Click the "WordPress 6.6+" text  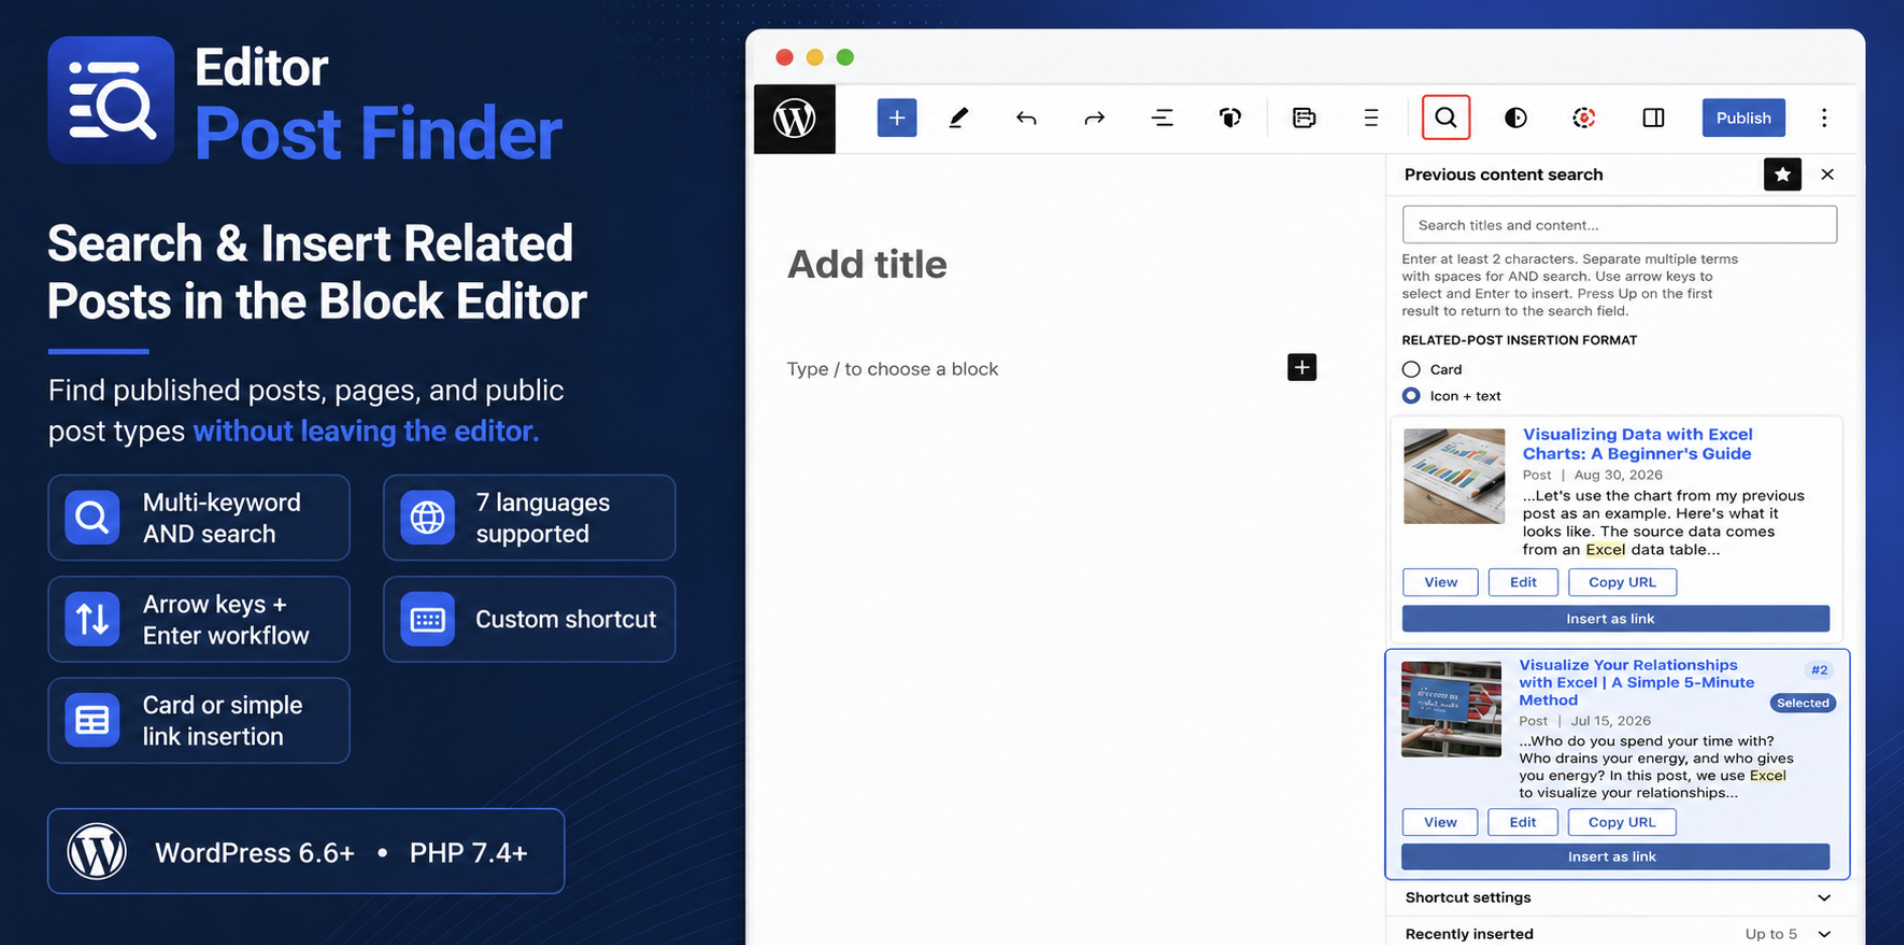[255, 853]
